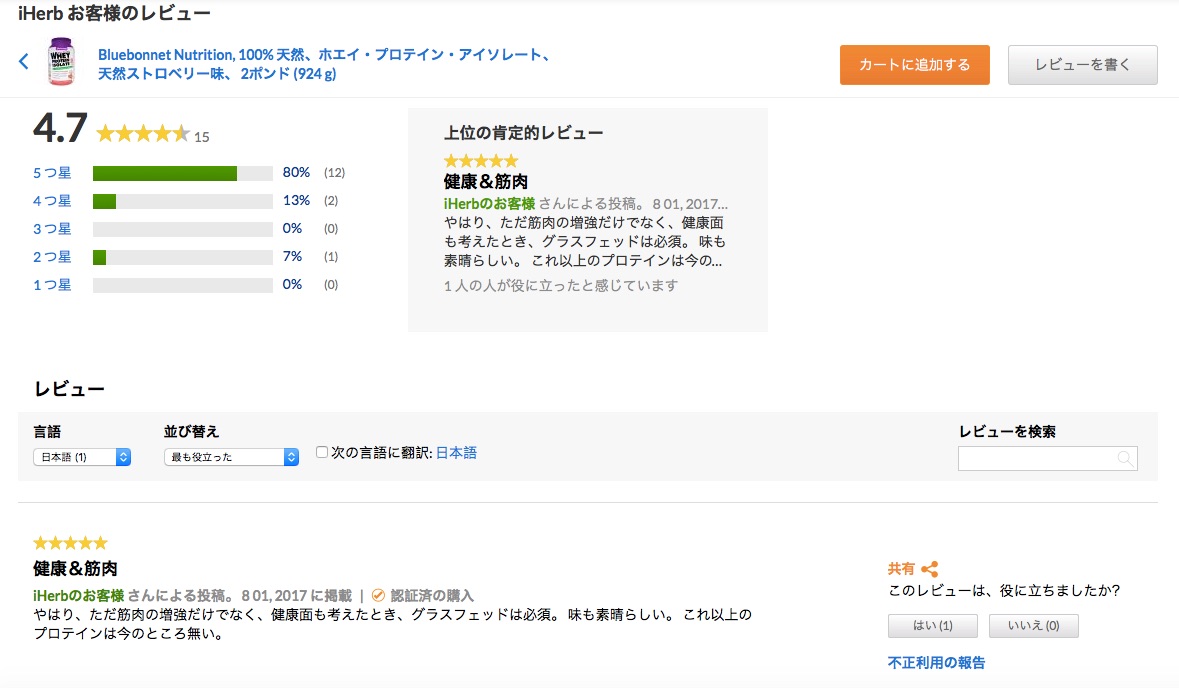The width and height of the screenshot is (1179, 688).
Task: Open the 言語 dropdown showing 日本語 (1)
Action: point(82,456)
